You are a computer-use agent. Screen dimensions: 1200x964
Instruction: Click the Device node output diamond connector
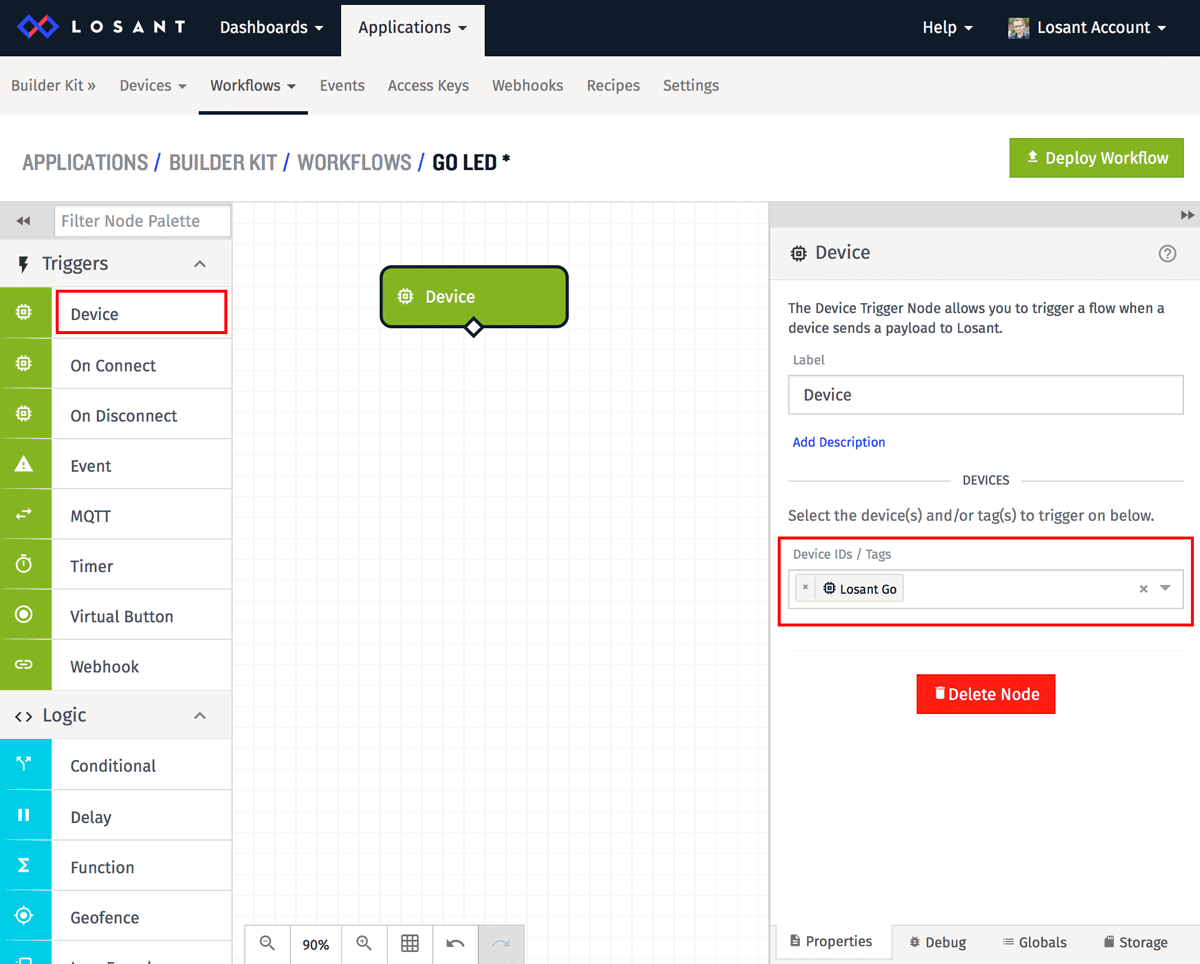473,327
